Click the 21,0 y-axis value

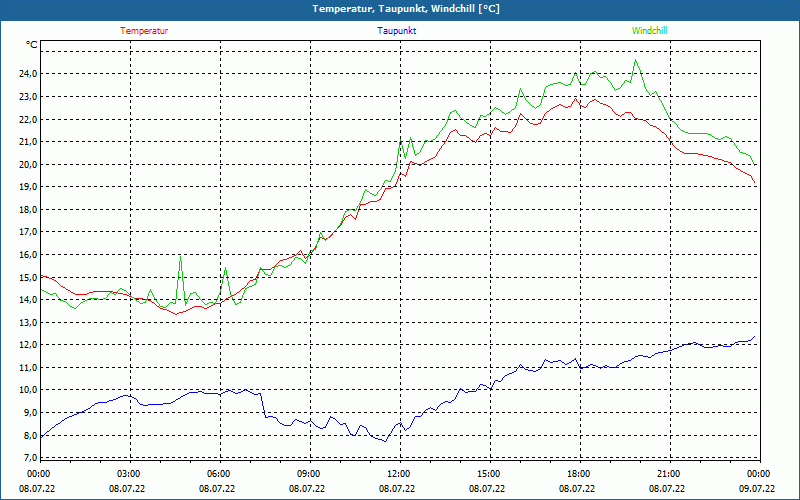pyautogui.click(x=28, y=141)
